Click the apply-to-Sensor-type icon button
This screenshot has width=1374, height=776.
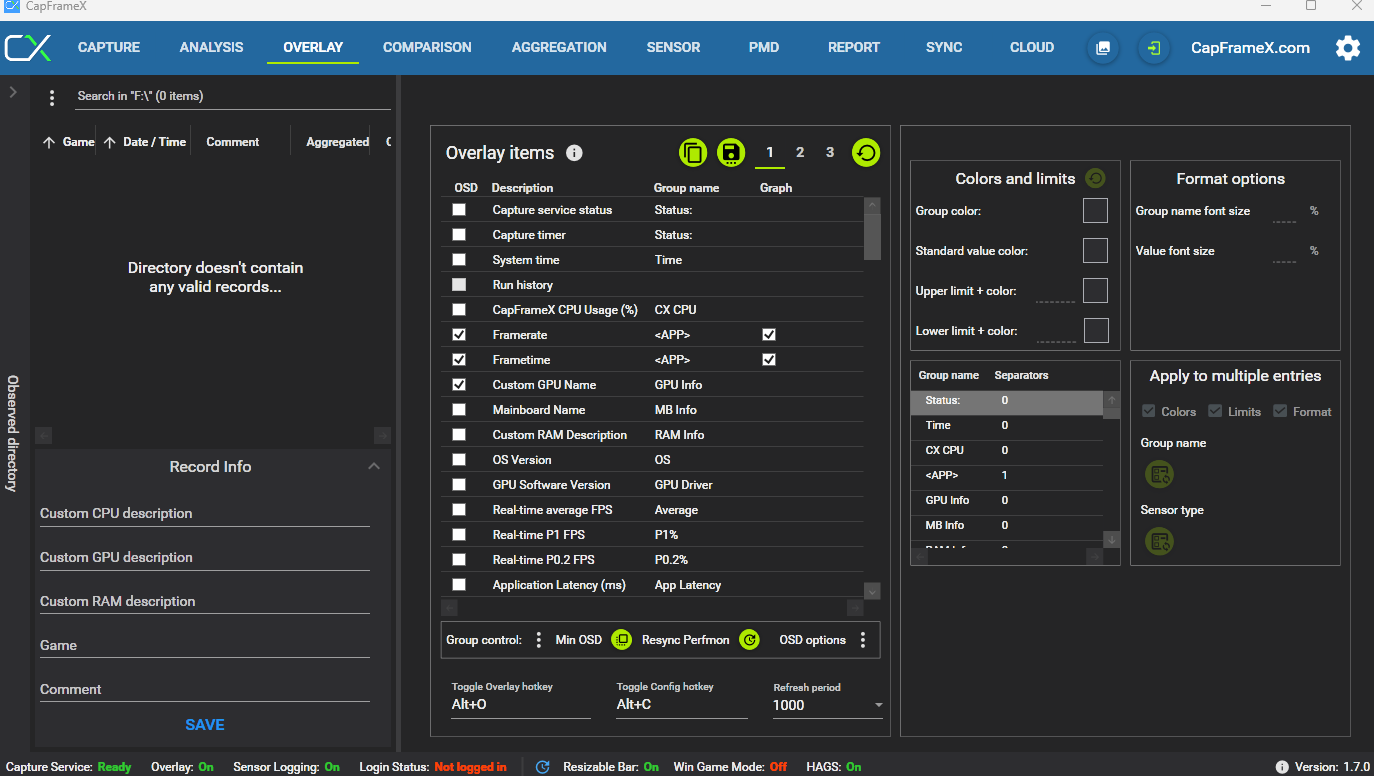point(1159,542)
